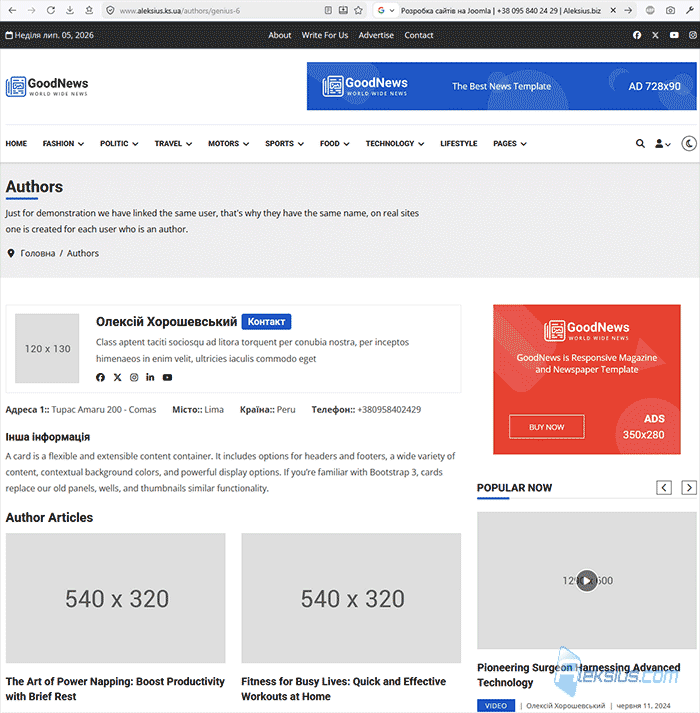Show previous Popular Now slide
This screenshot has height=713, width=700.
[664, 487]
